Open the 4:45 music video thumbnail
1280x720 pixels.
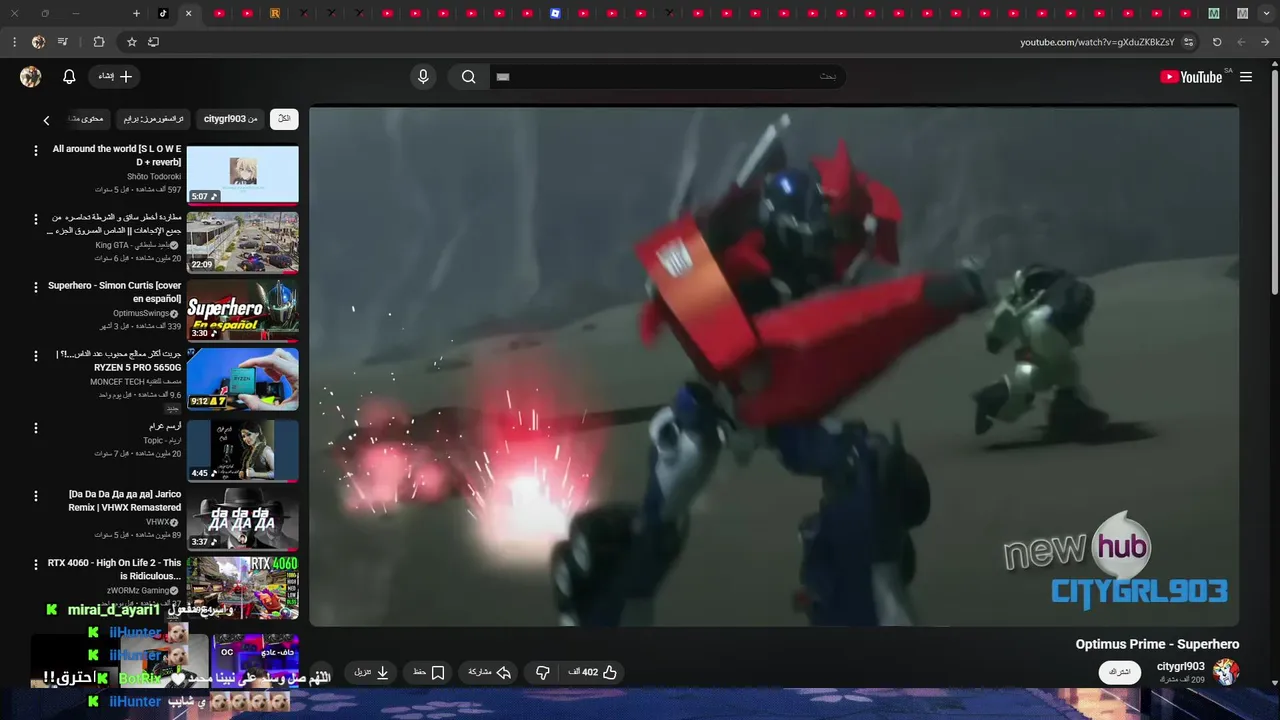click(x=242, y=450)
